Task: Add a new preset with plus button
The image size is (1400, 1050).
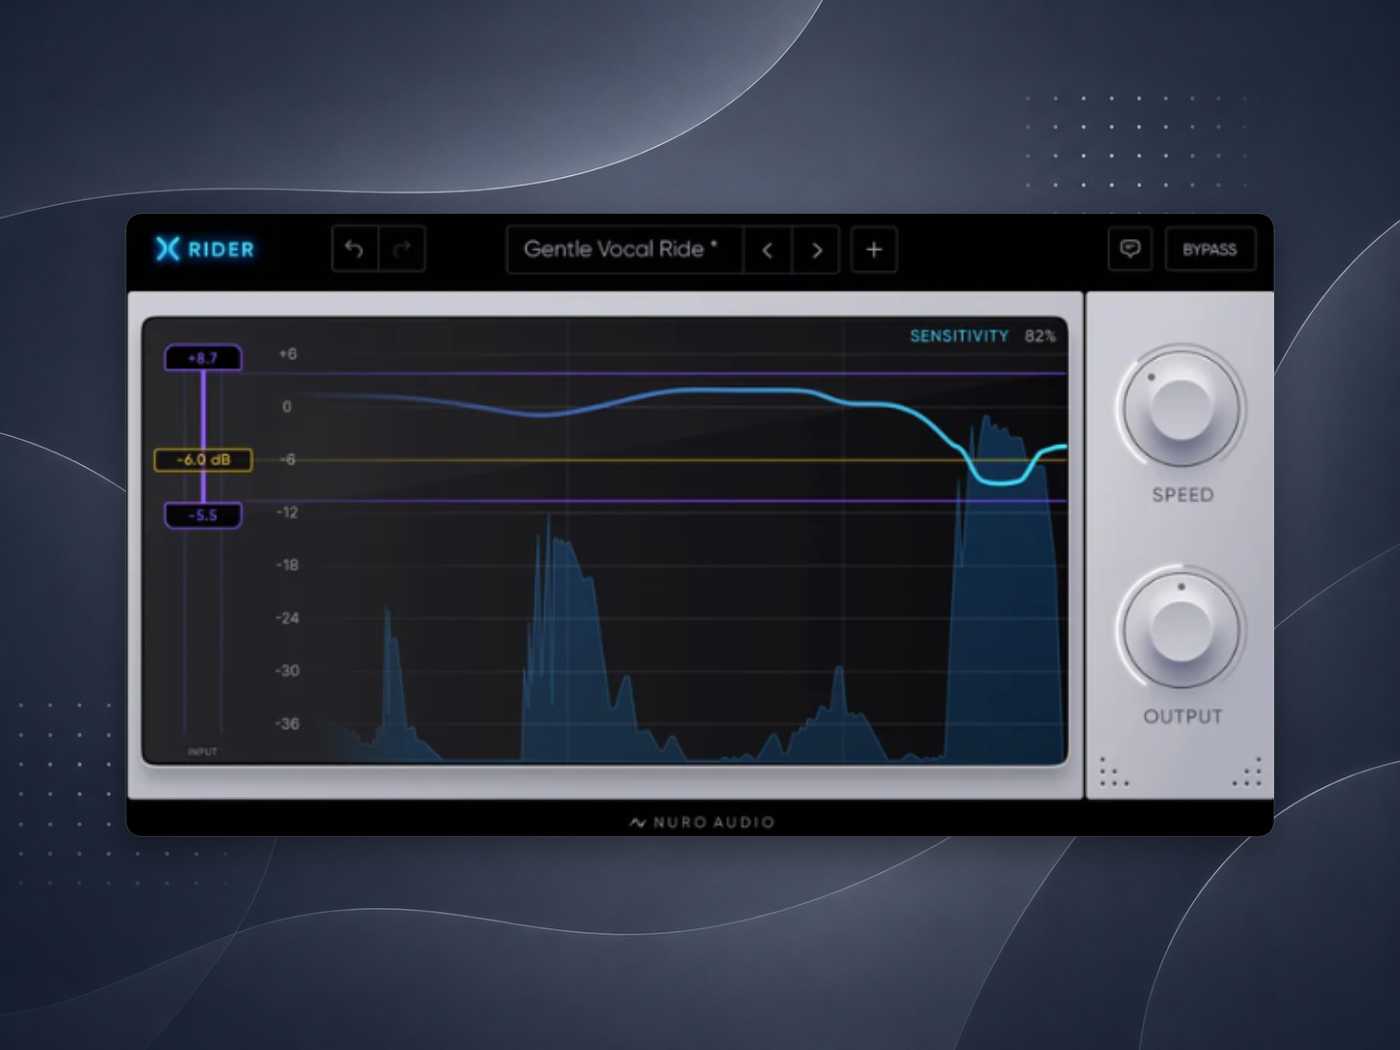Action: (x=874, y=250)
